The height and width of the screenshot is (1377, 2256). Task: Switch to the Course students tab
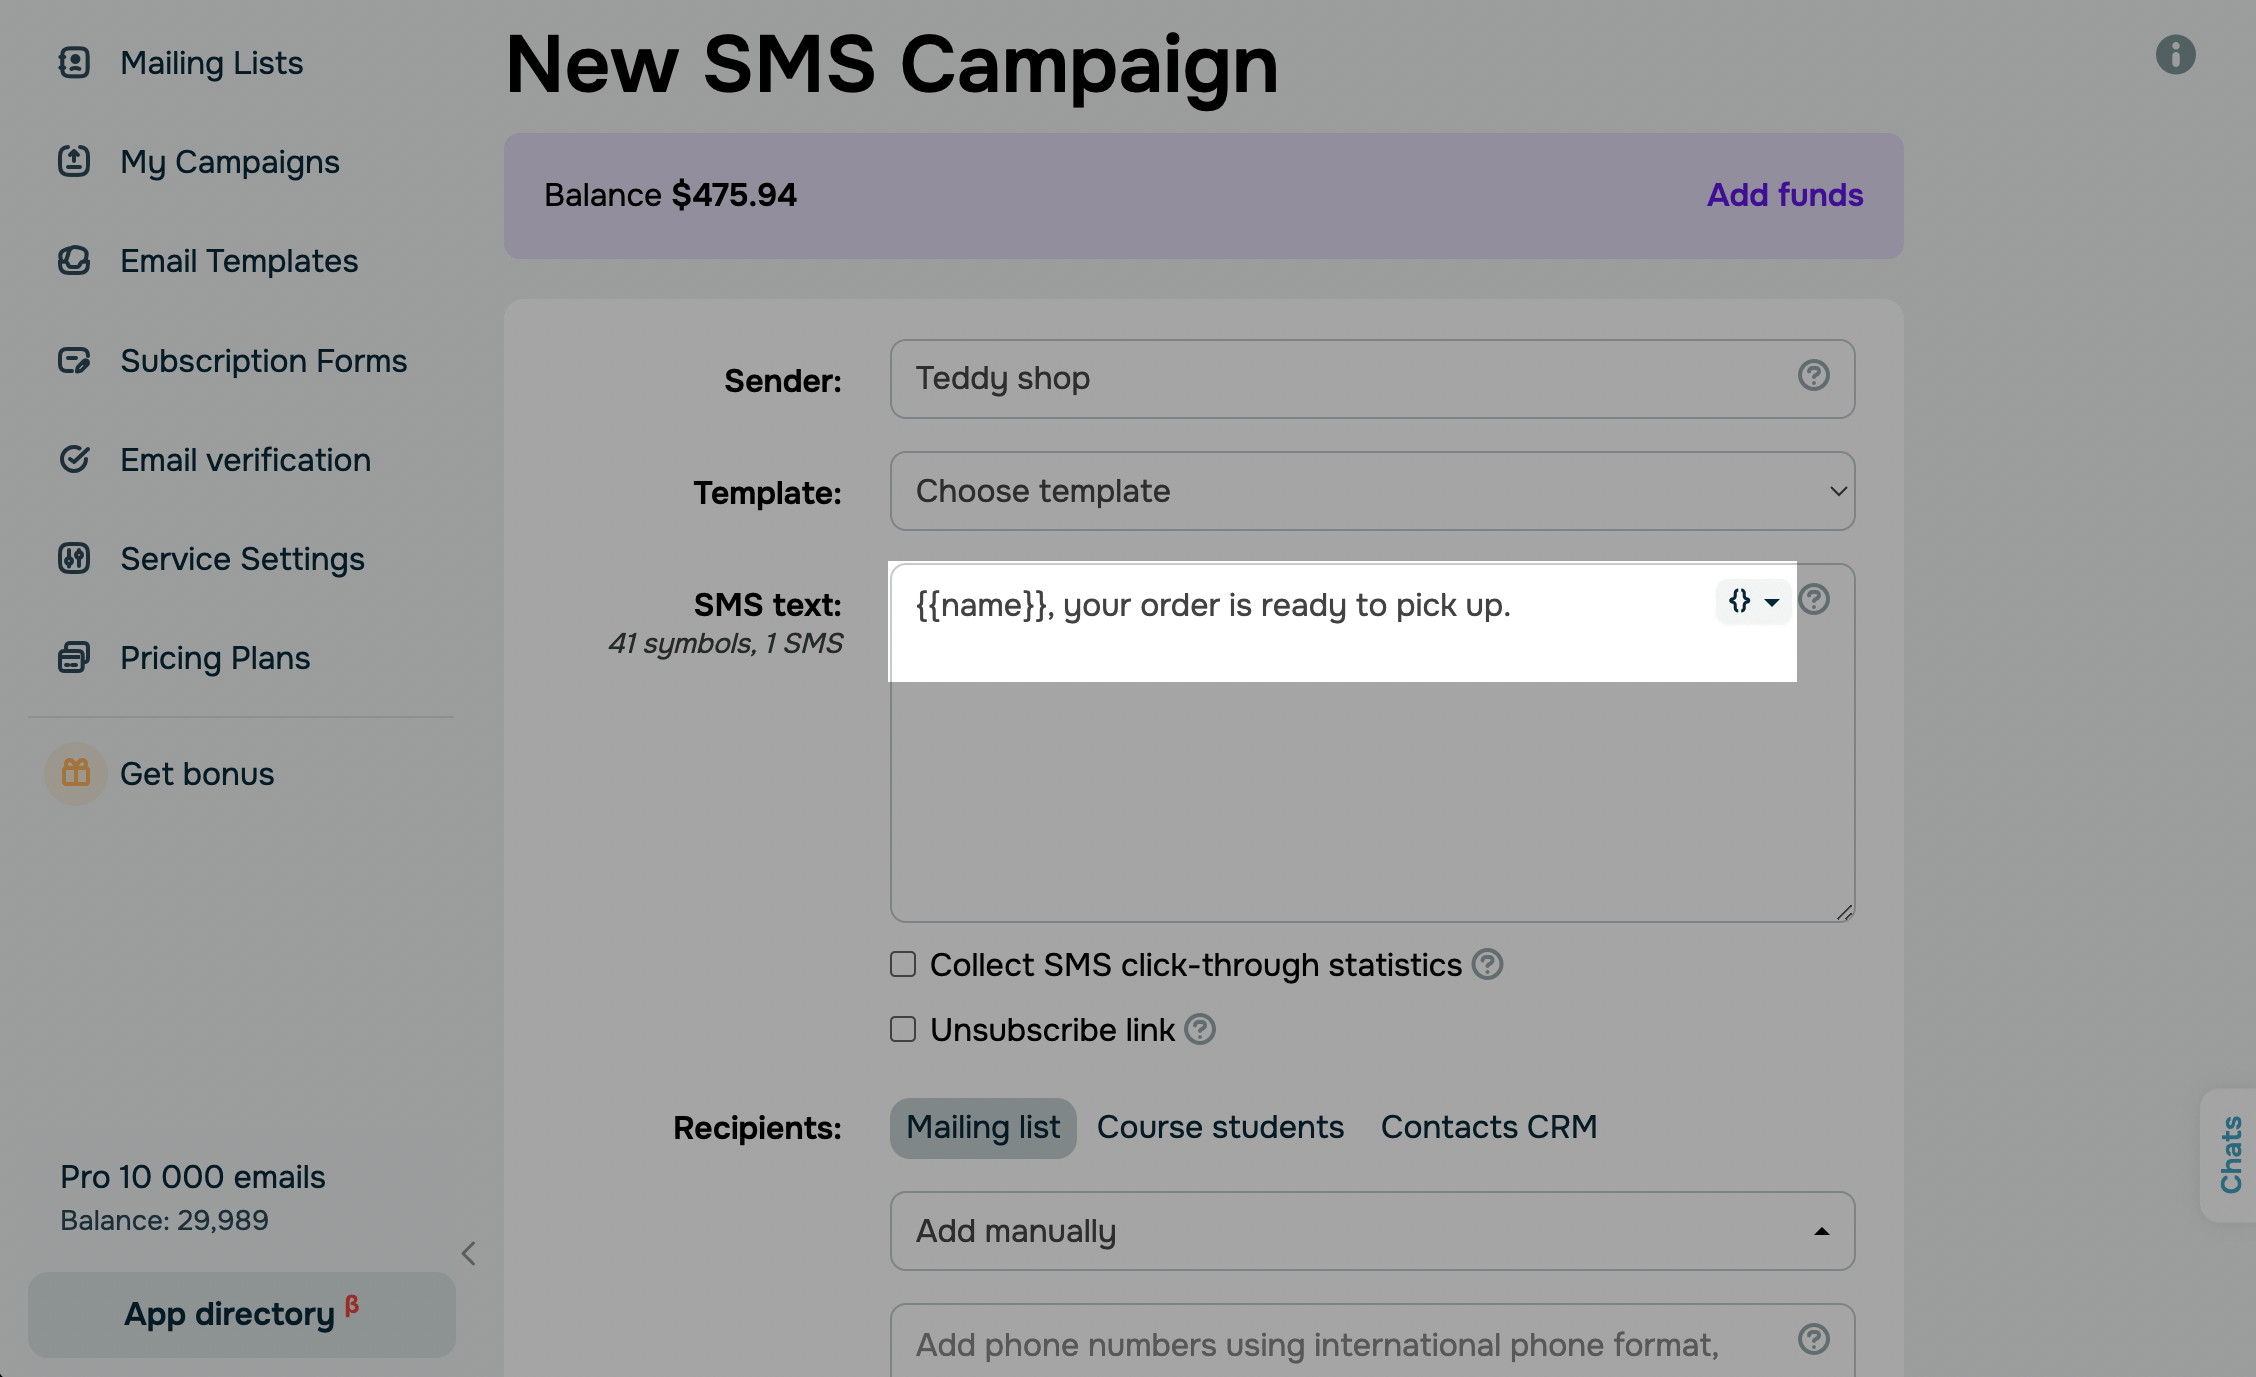pyautogui.click(x=1220, y=1127)
